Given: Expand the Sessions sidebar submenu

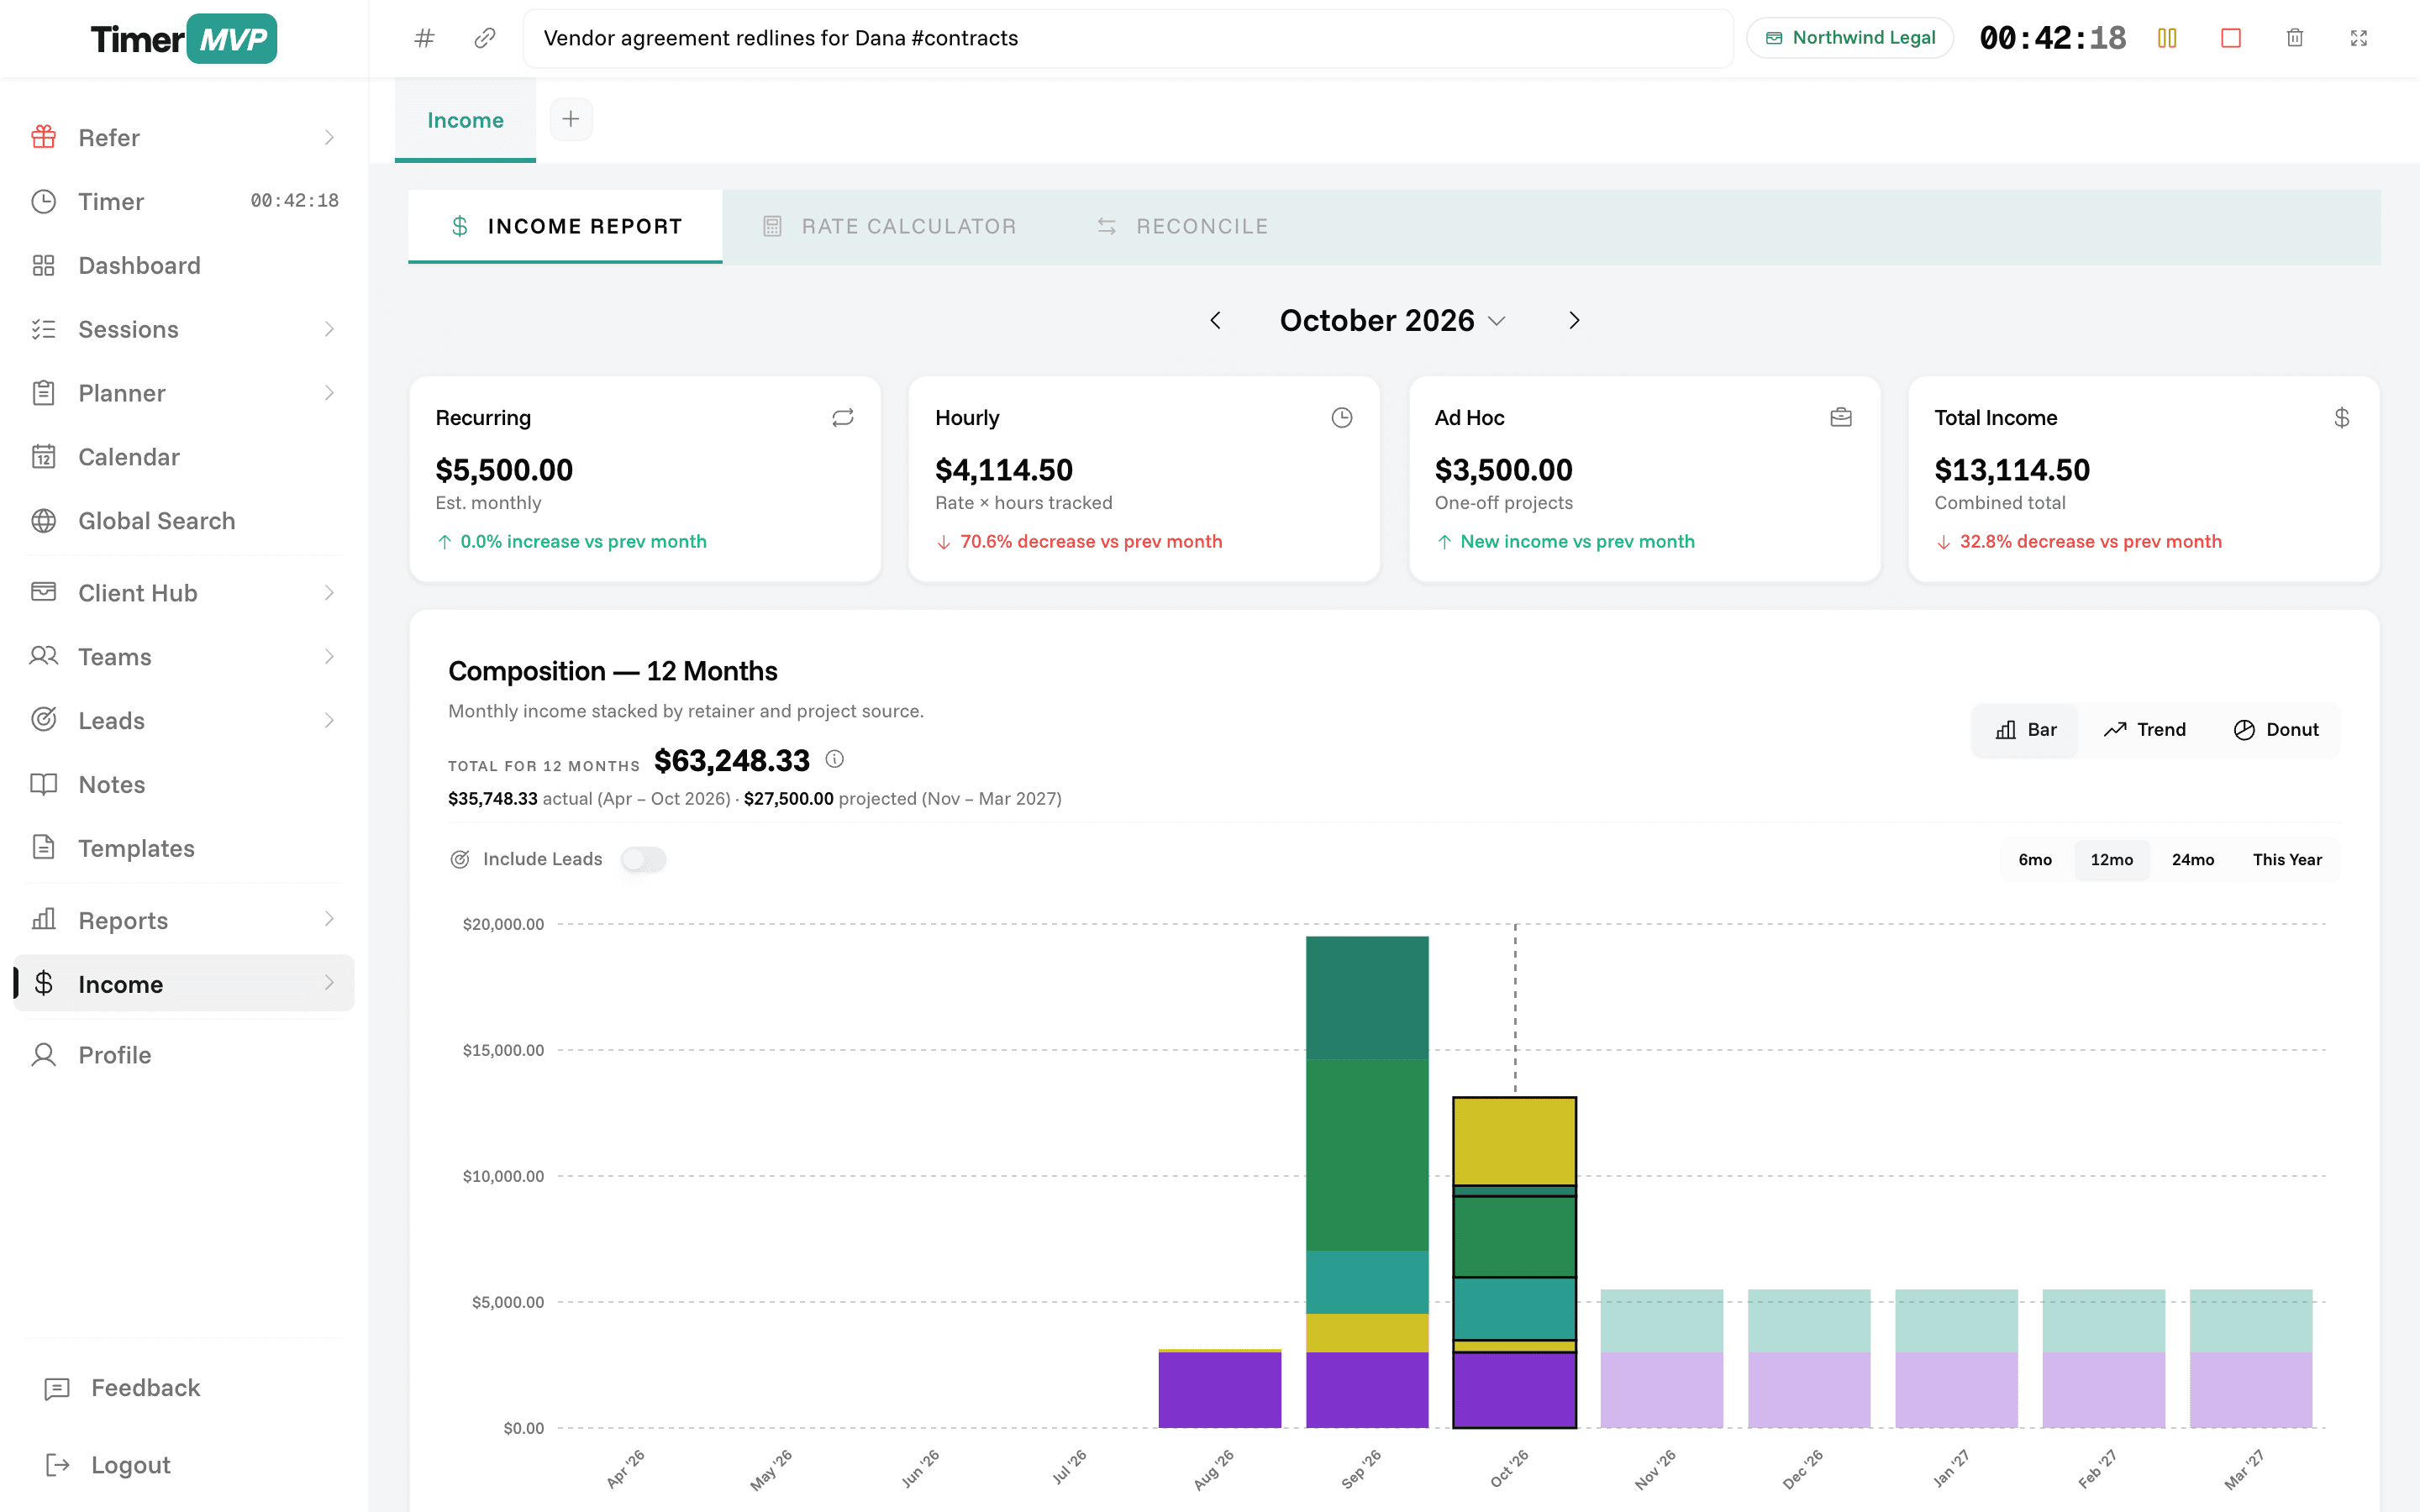Looking at the screenshot, I should [x=329, y=329].
